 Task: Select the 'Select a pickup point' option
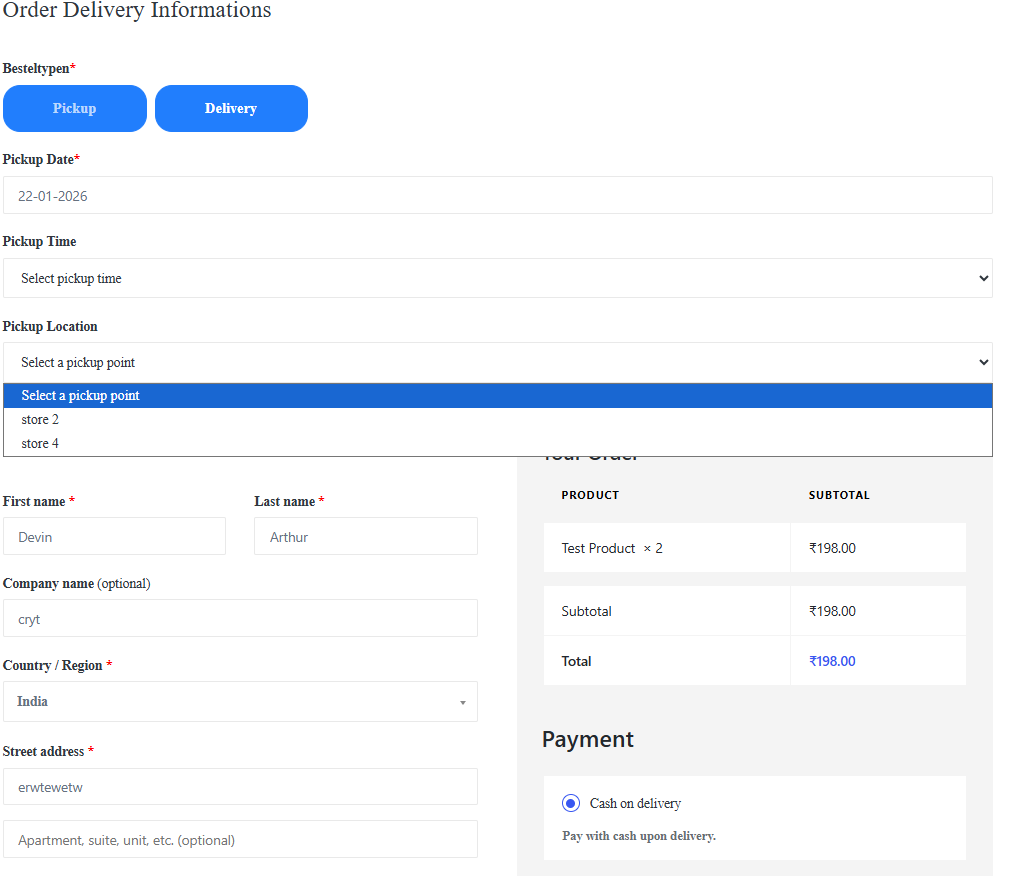pyautogui.click(x=80, y=396)
